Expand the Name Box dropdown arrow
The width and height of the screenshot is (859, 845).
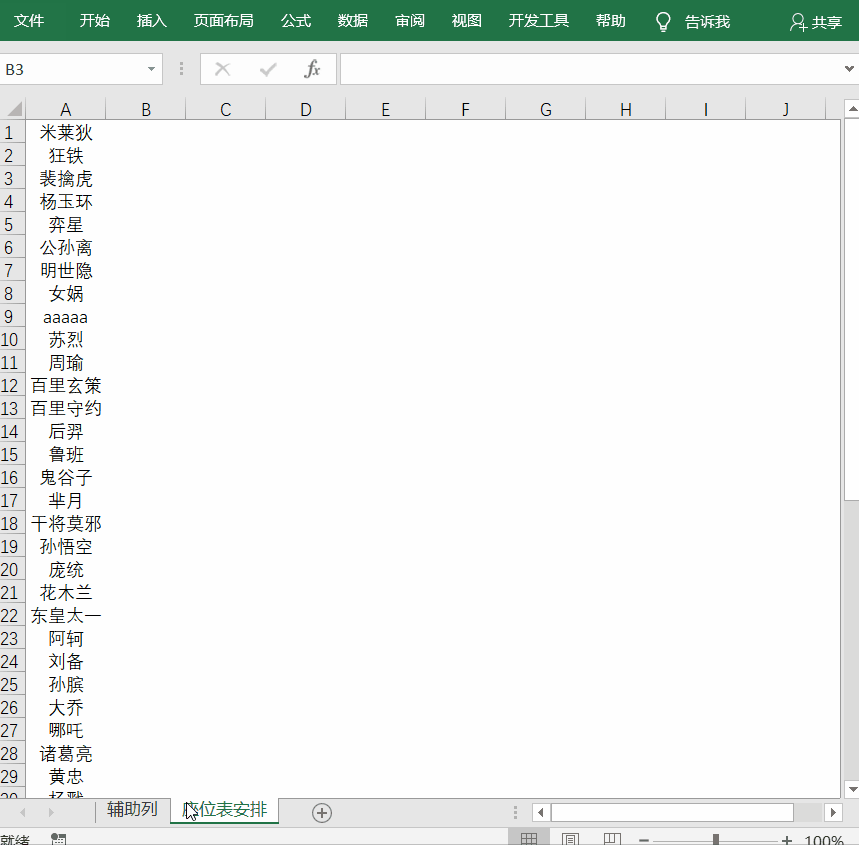pos(151,69)
